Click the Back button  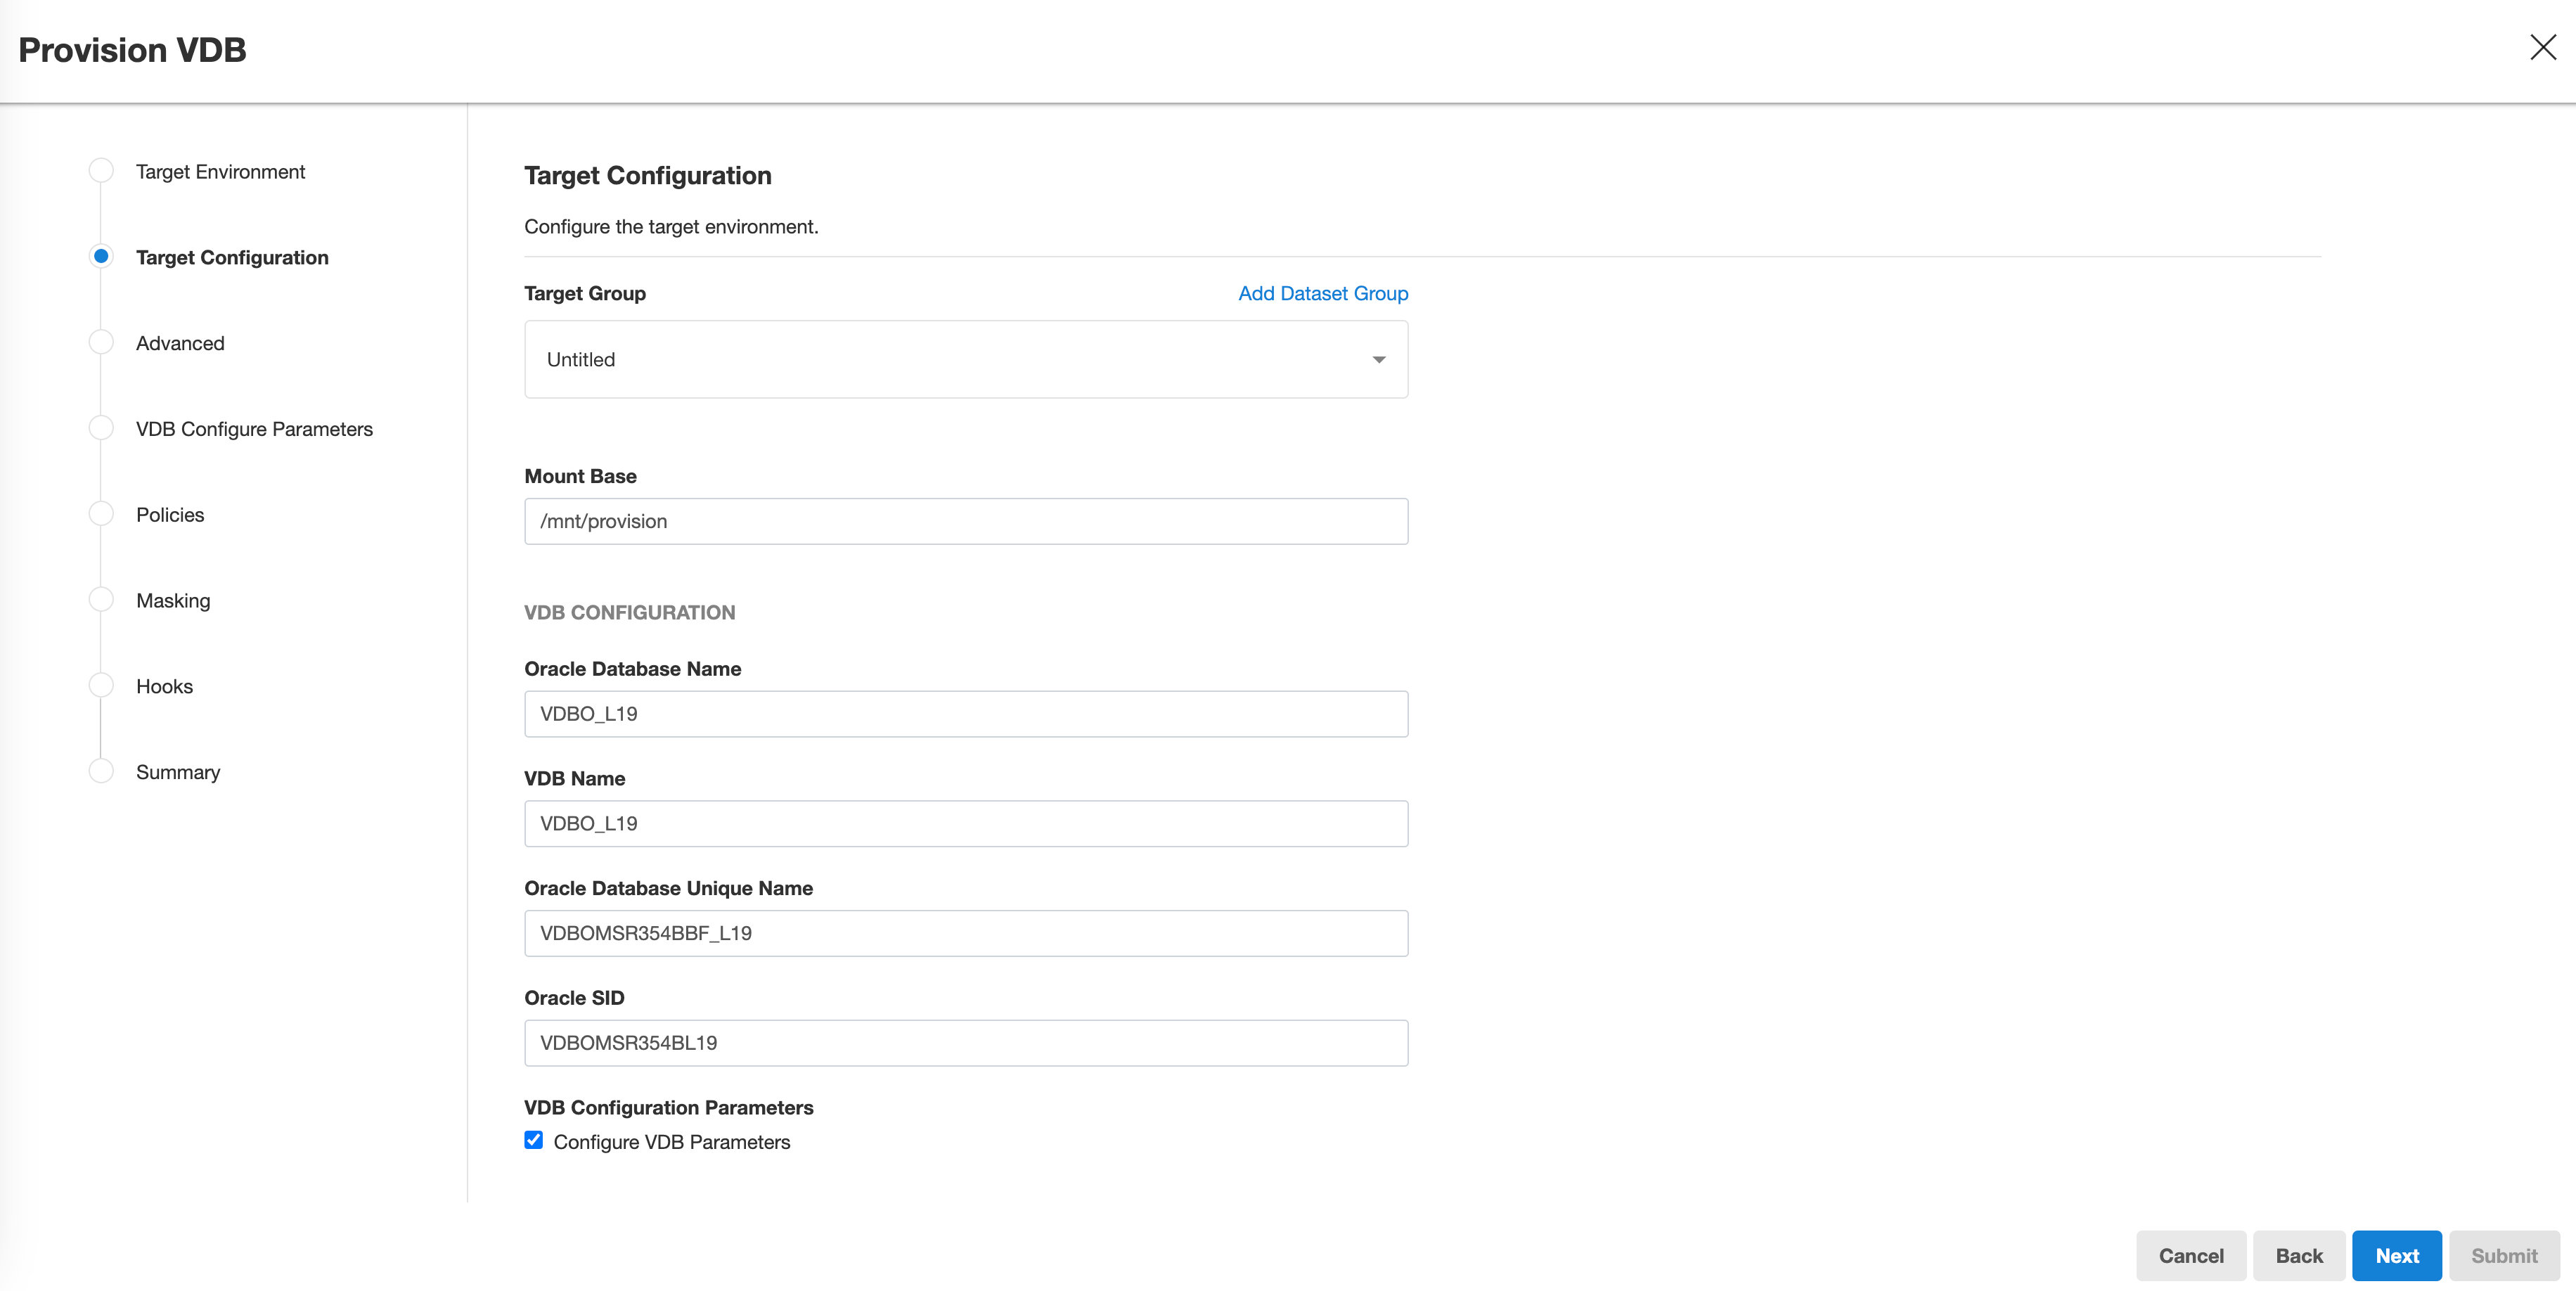click(x=2299, y=1255)
